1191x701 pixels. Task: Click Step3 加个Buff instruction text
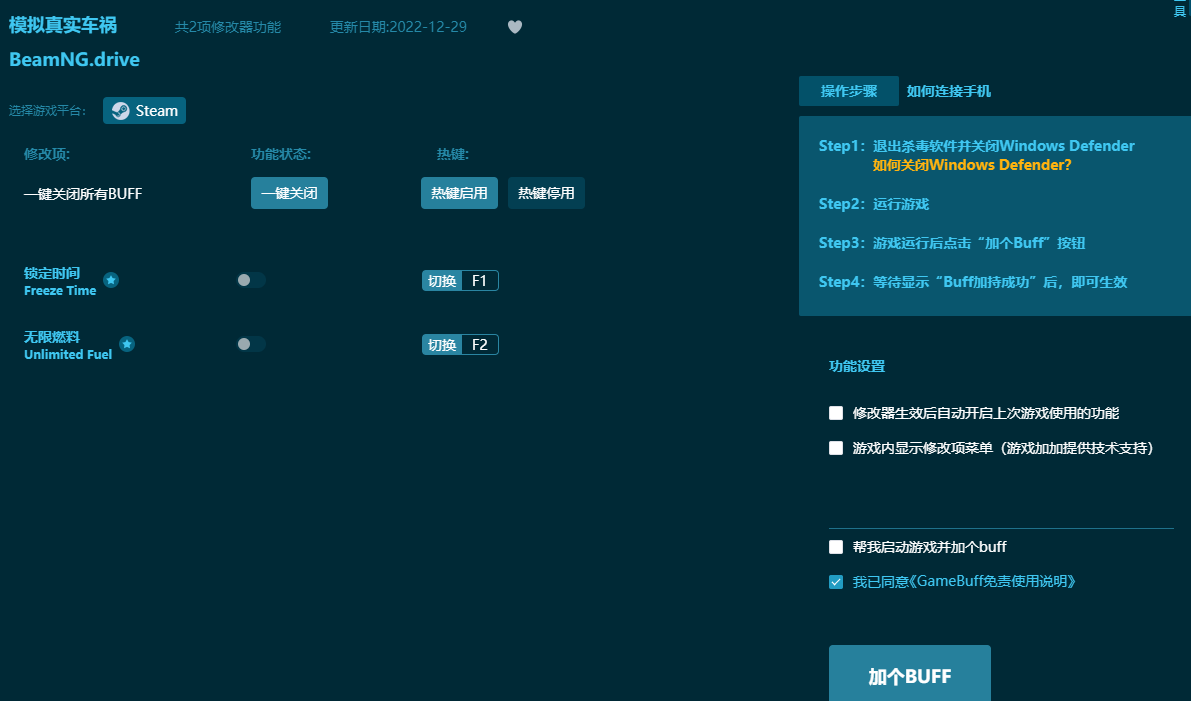tap(952, 243)
